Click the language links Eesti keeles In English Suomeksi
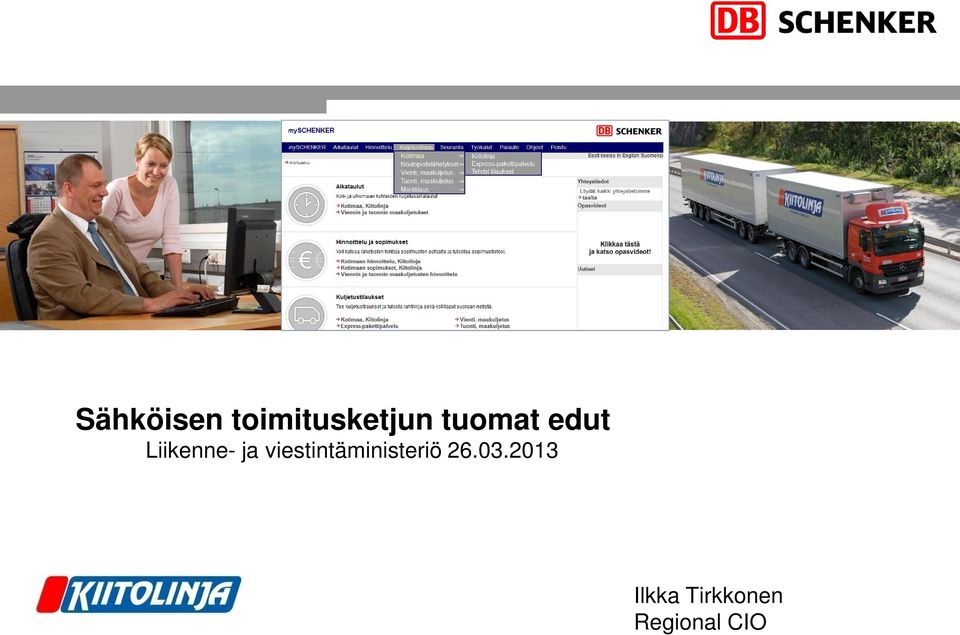The width and height of the screenshot is (960, 635). click(x=625, y=156)
